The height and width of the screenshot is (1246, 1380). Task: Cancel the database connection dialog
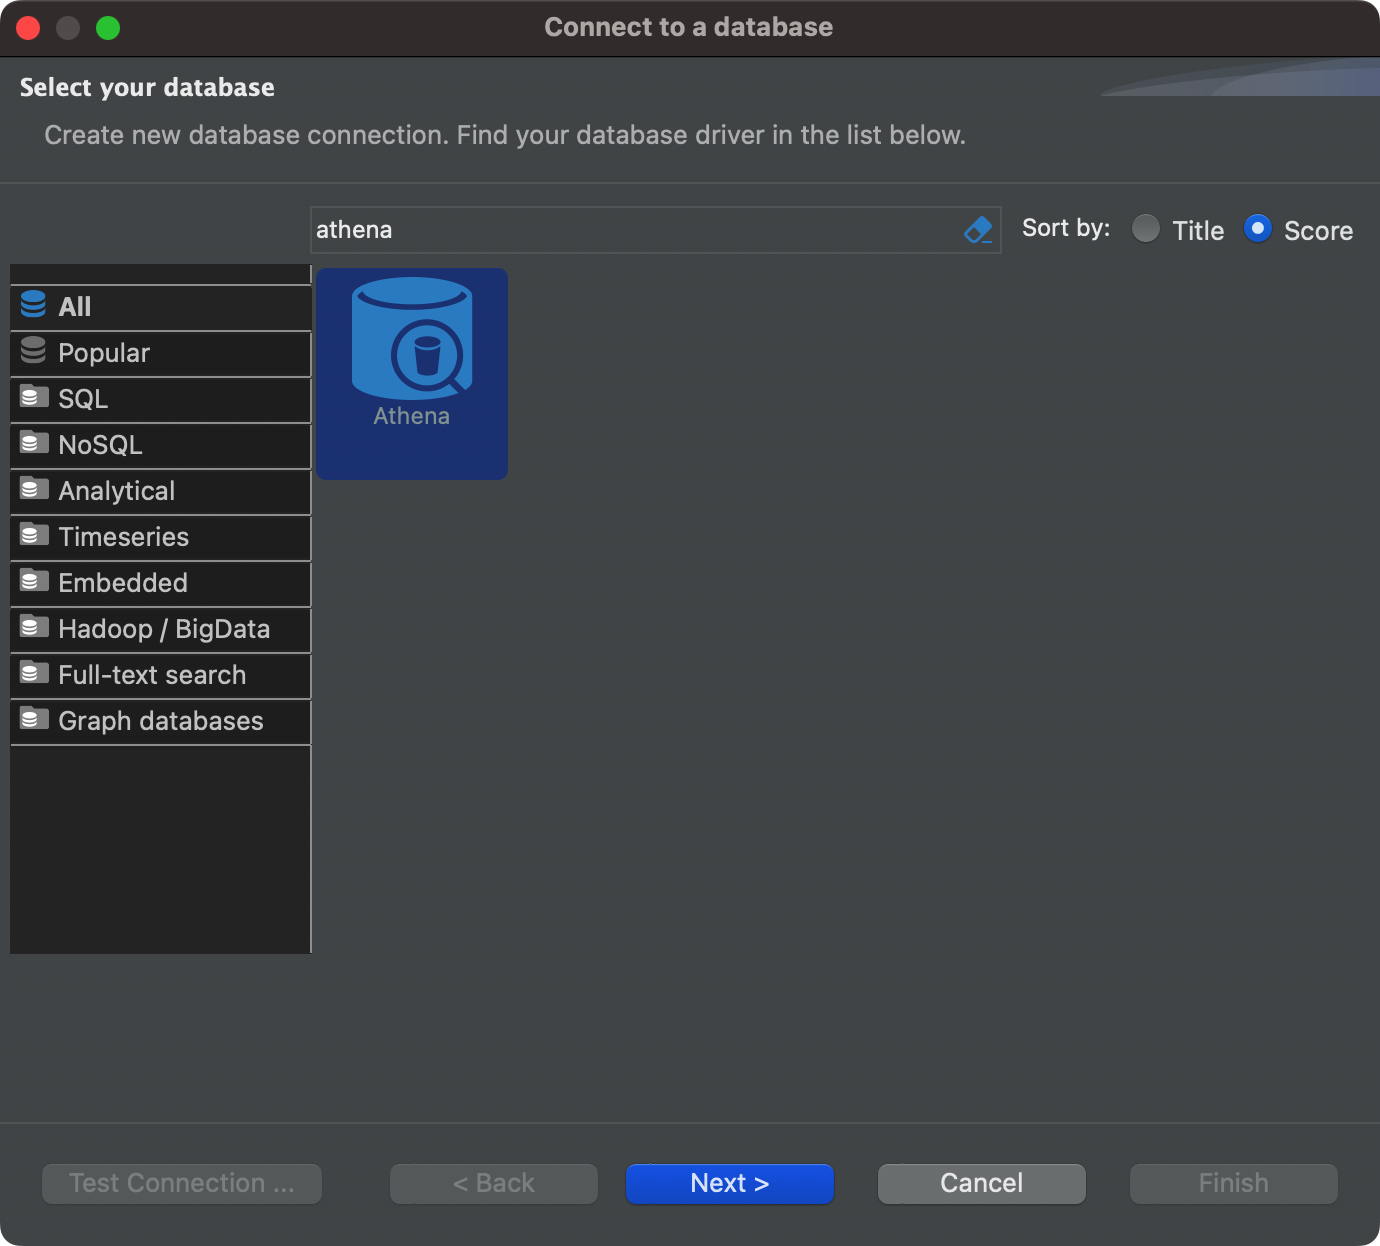point(982,1184)
